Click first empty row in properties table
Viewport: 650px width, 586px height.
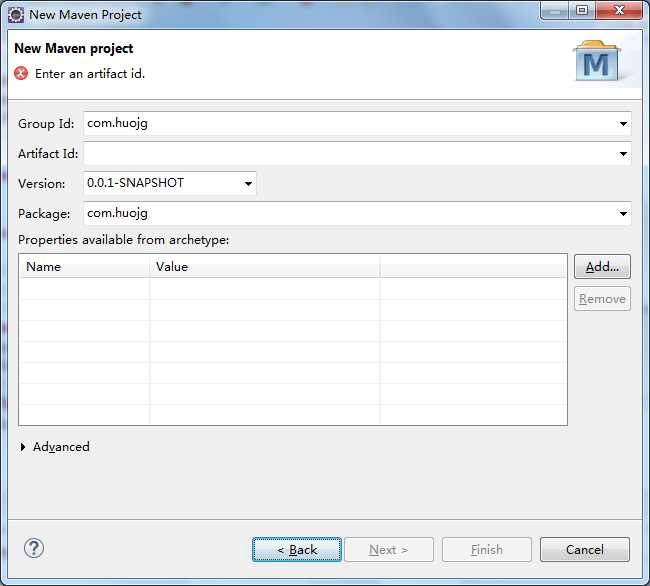click(293, 289)
